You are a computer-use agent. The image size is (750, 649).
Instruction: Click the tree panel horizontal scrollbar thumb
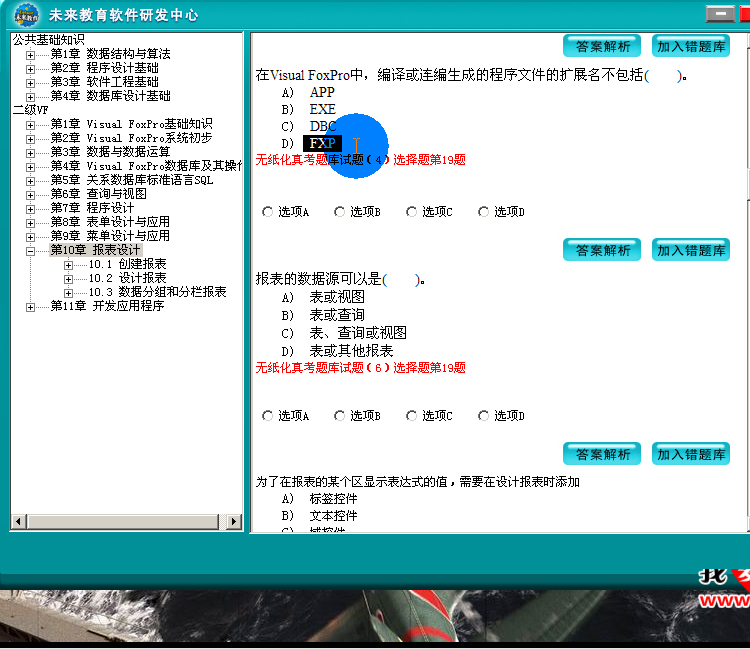(x=123, y=521)
